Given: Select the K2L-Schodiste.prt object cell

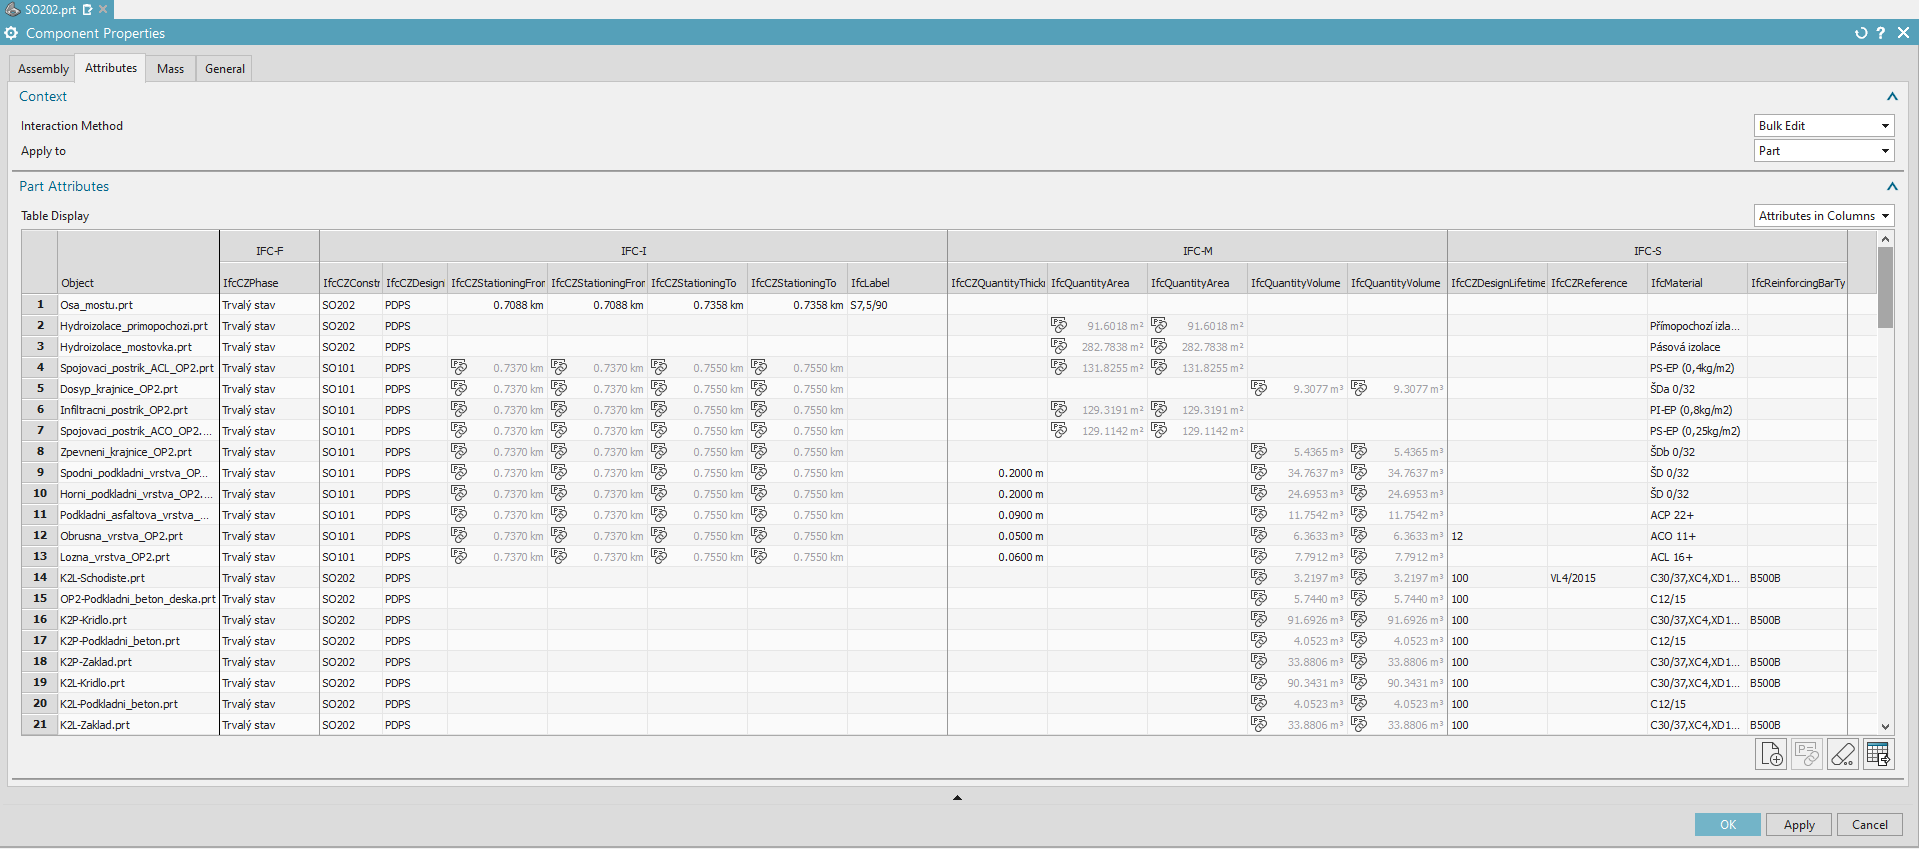Looking at the screenshot, I should click(x=138, y=578).
